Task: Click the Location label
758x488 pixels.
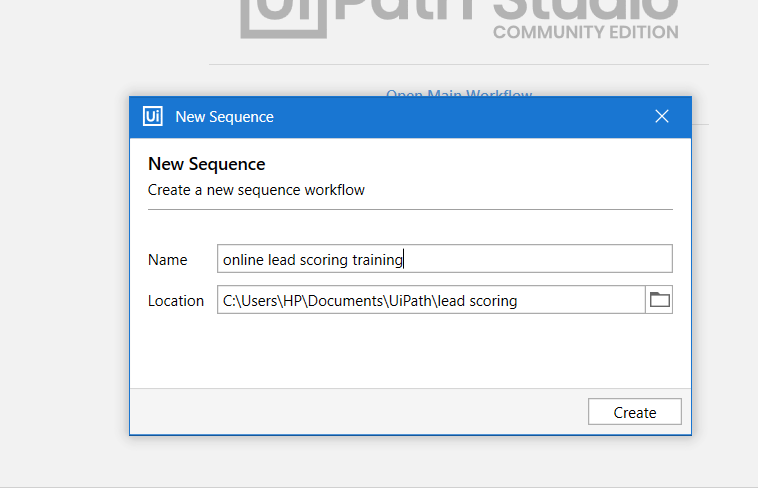Action: [x=175, y=301]
